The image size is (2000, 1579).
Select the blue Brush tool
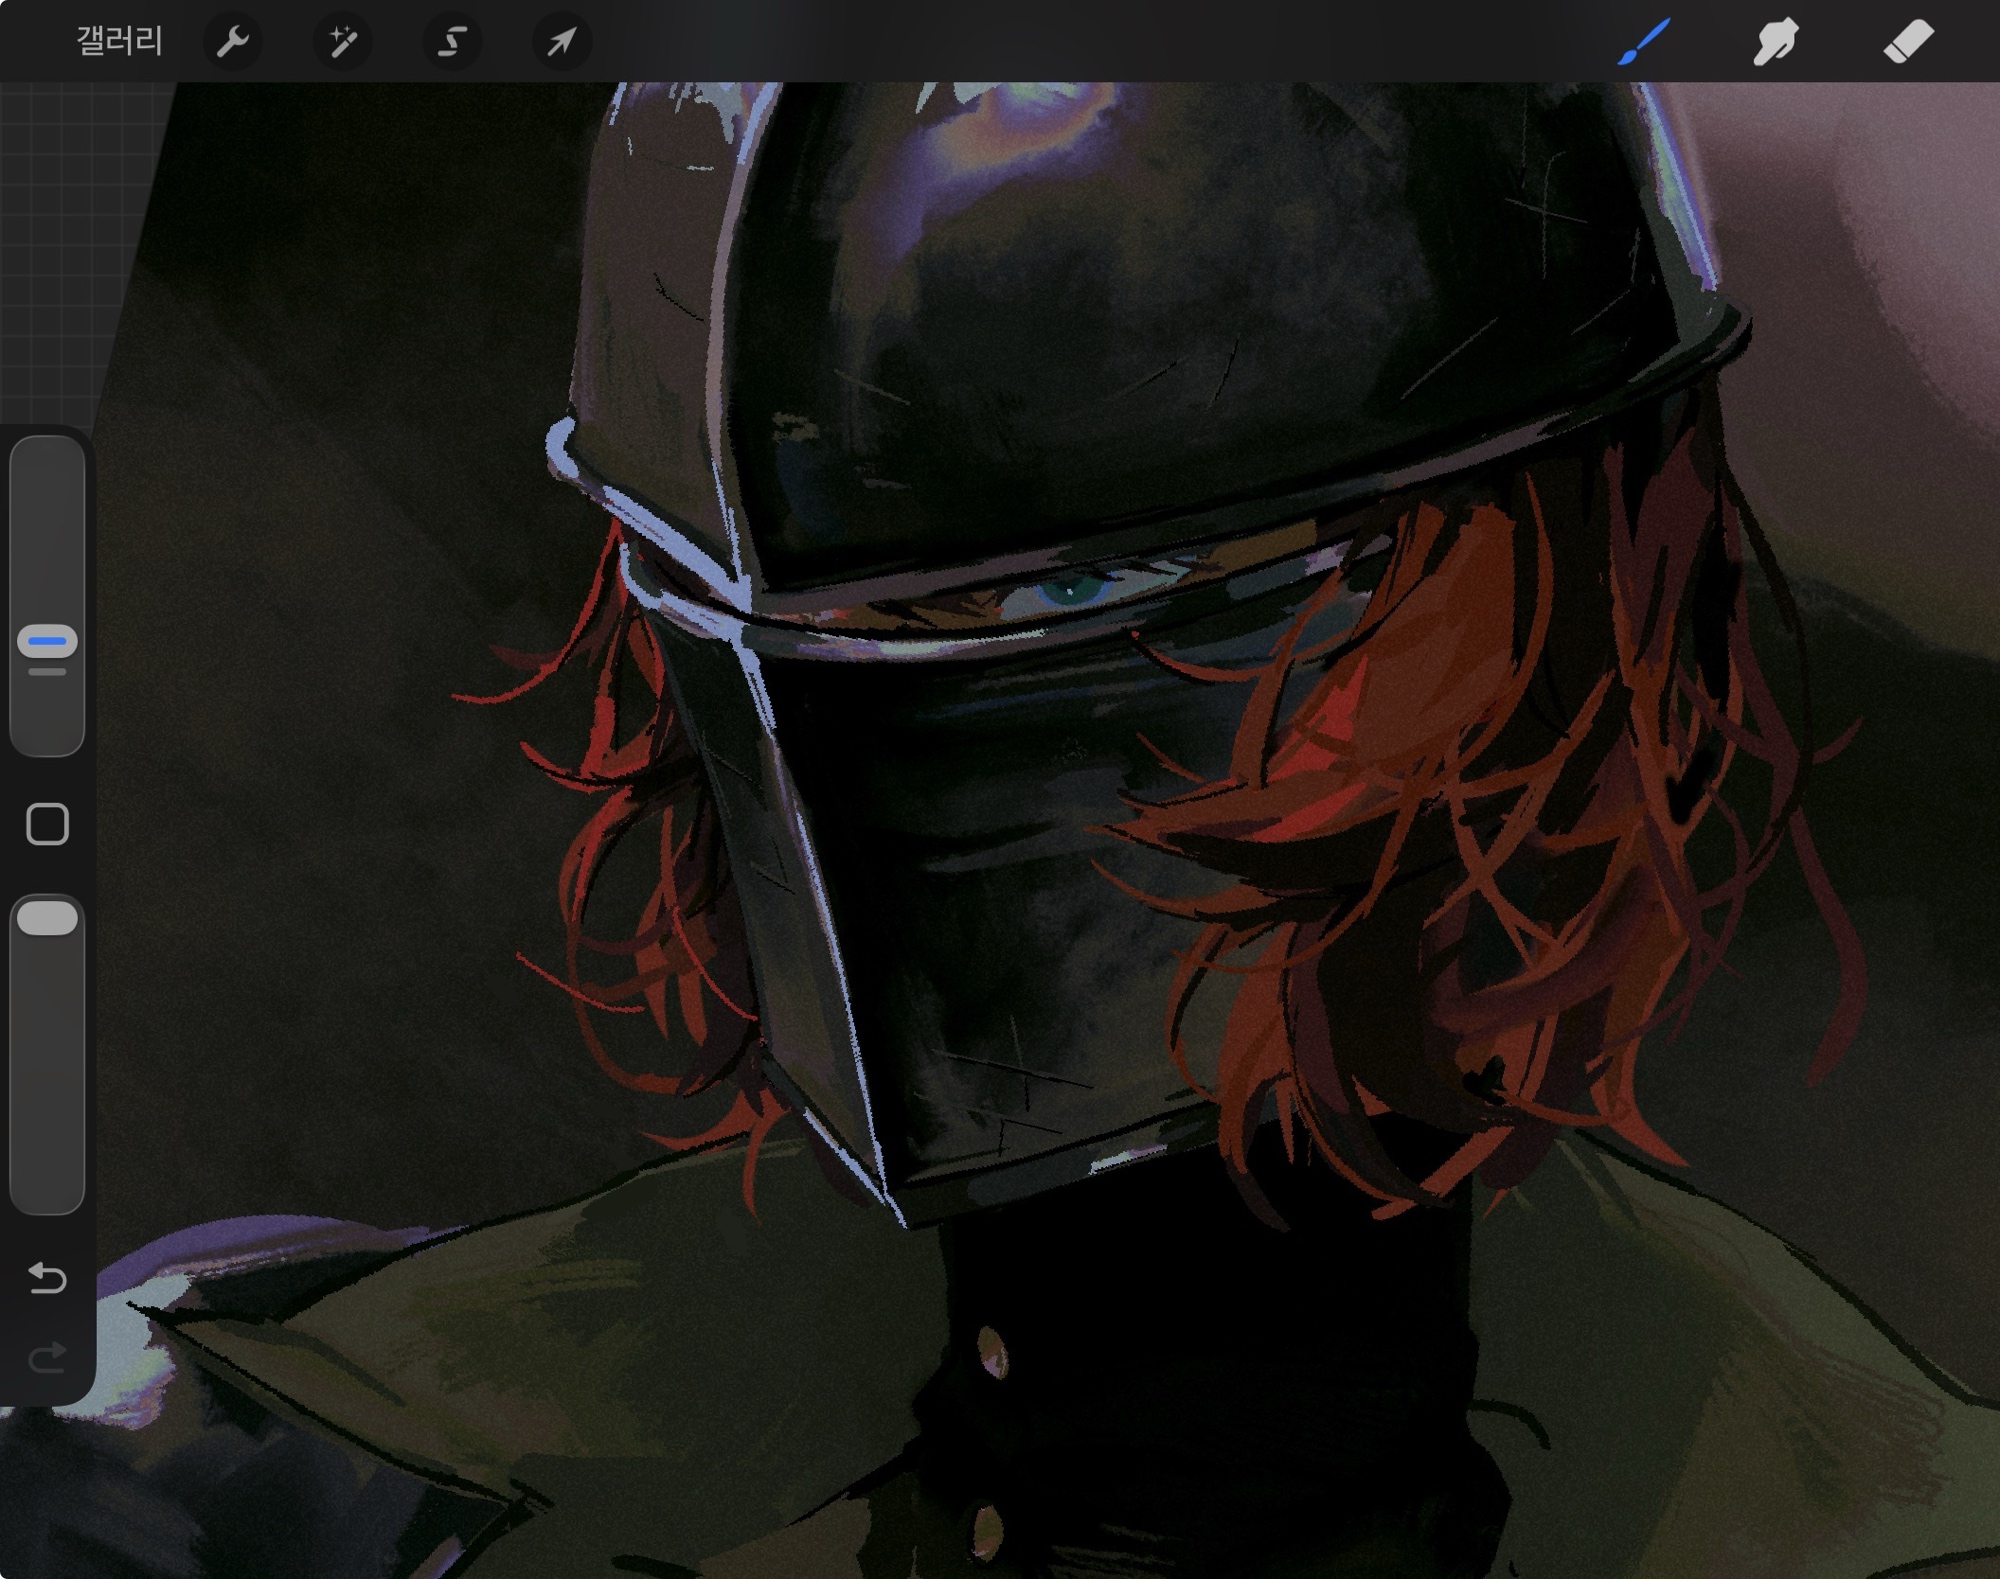pyautogui.click(x=1643, y=42)
